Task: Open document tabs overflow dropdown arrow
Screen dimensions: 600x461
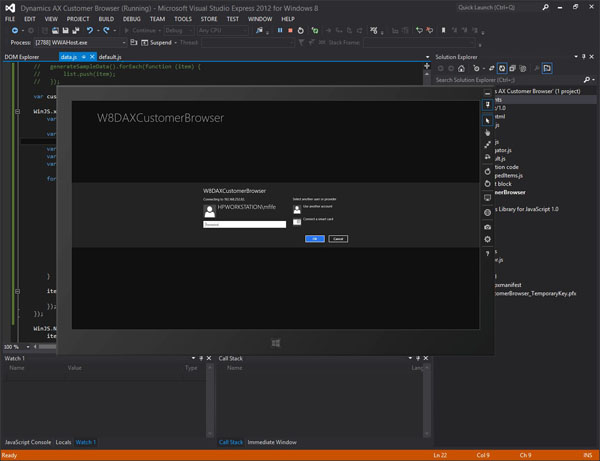Action: point(427,57)
